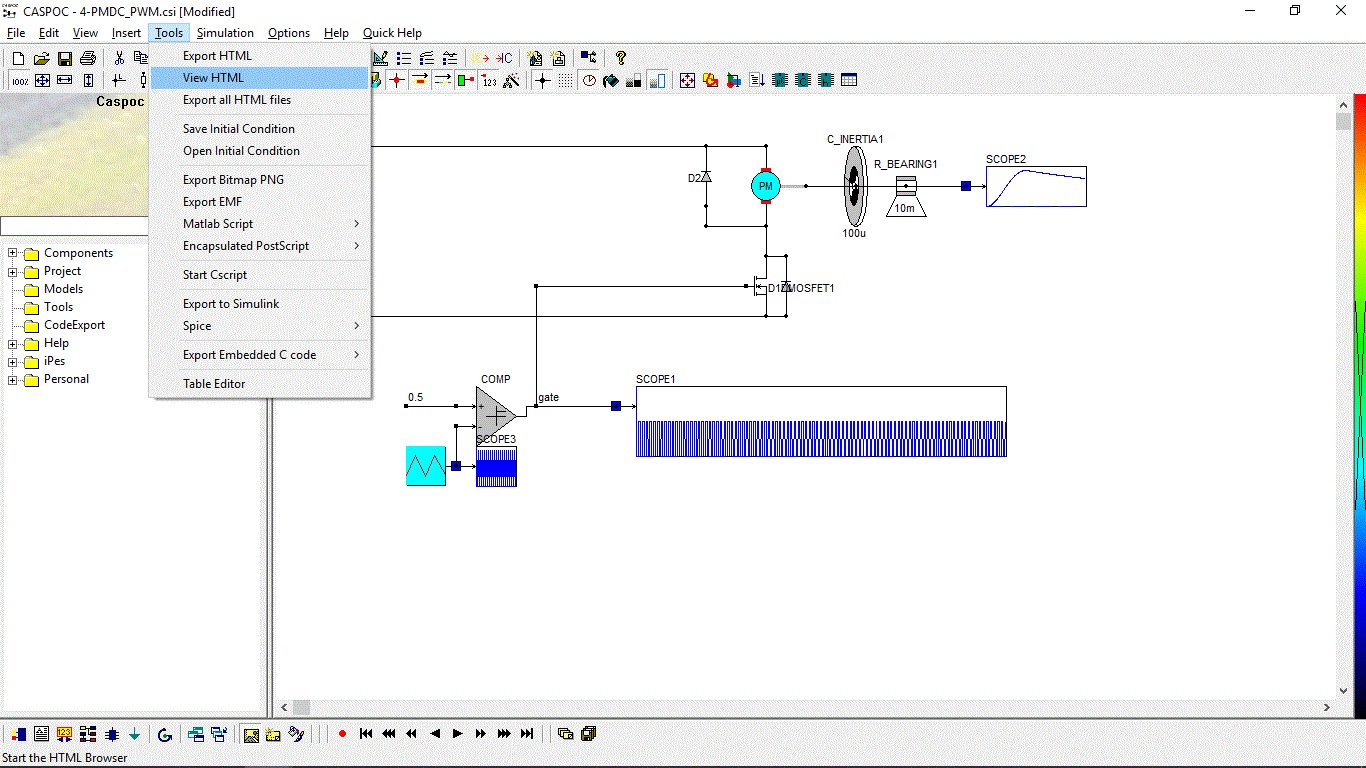
Task: Select View HTML menu entry
Action: click(260, 78)
